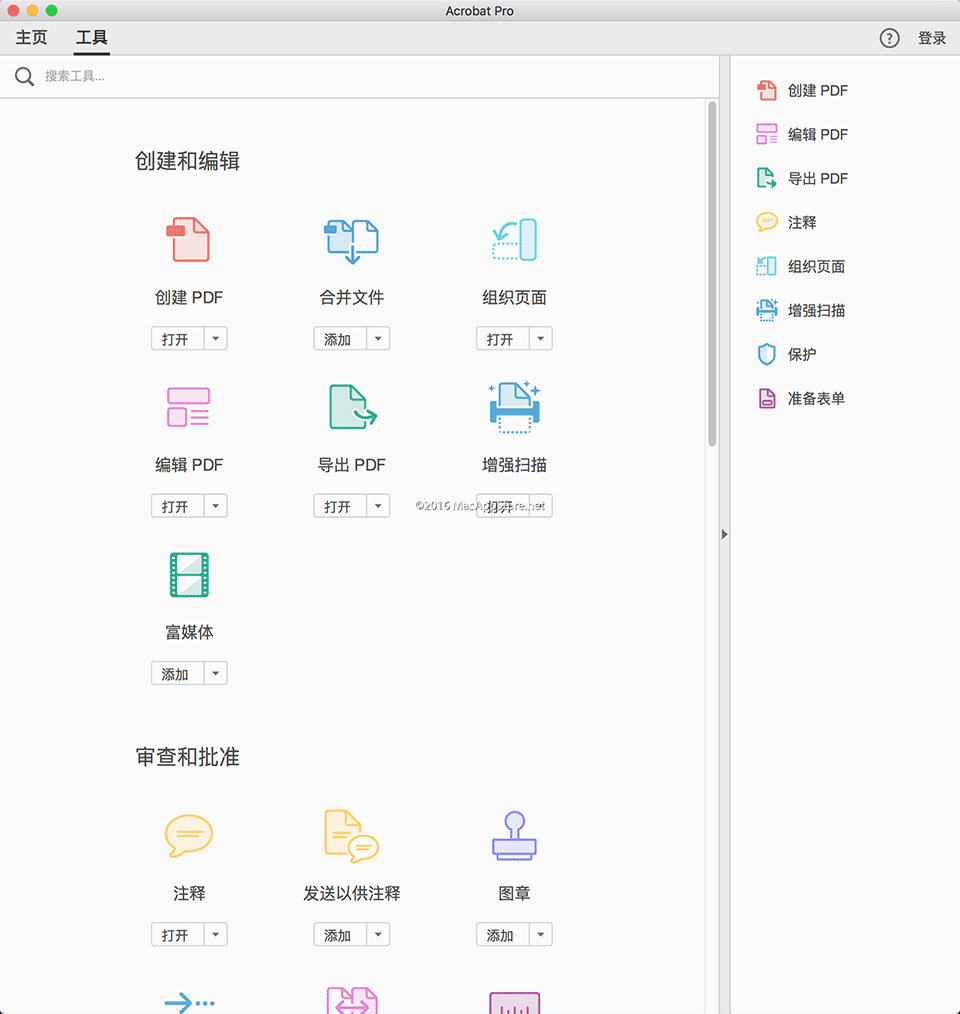Click the Combine Files (合并文件) icon
The width and height of the screenshot is (960, 1014).
[x=351, y=240]
